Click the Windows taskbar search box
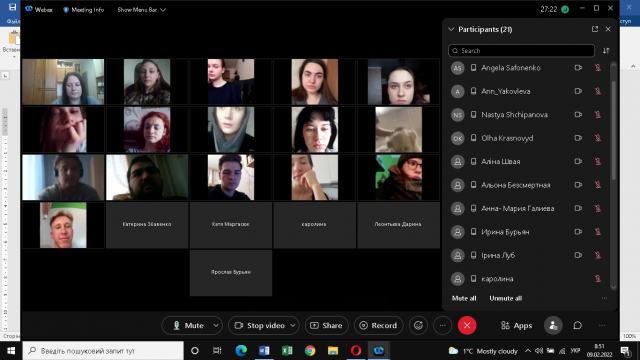Image resolution: width=640 pixels, height=360 pixels. pyautogui.click(x=103, y=351)
